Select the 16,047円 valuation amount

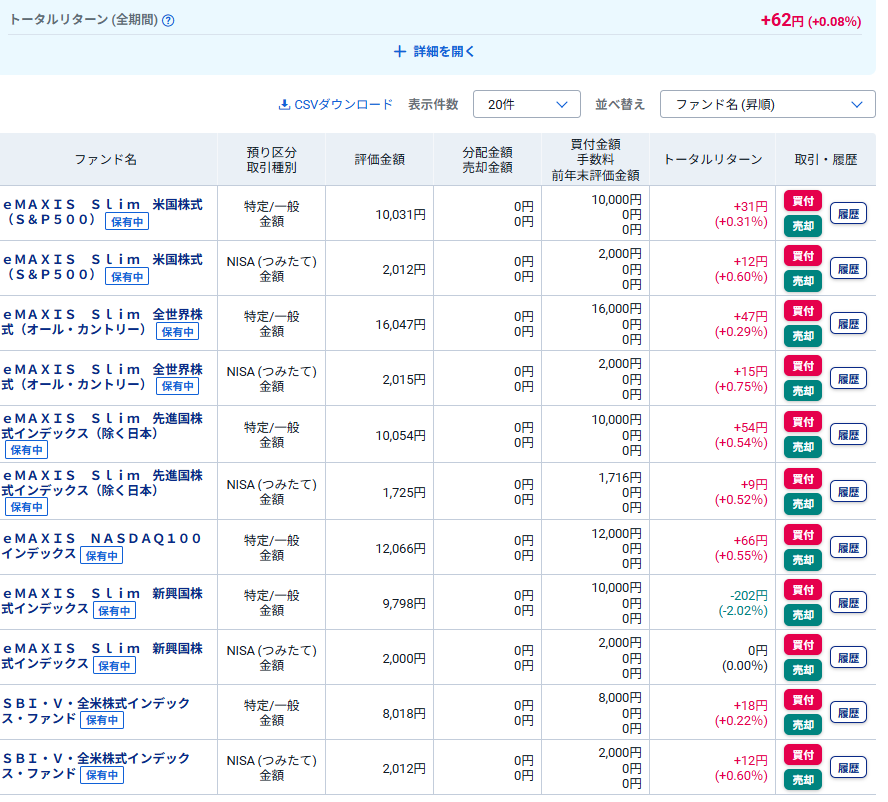(400, 325)
